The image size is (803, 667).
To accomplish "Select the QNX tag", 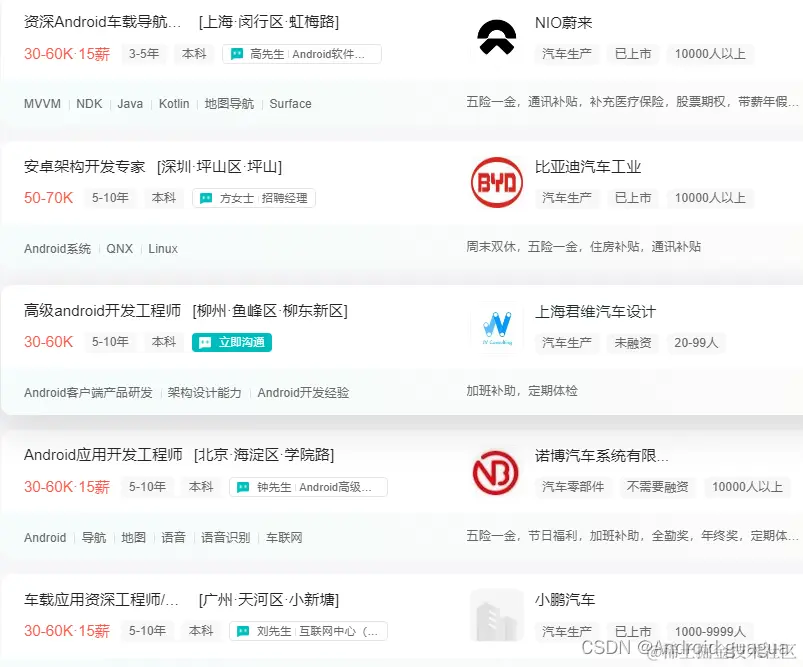I will tap(119, 248).
